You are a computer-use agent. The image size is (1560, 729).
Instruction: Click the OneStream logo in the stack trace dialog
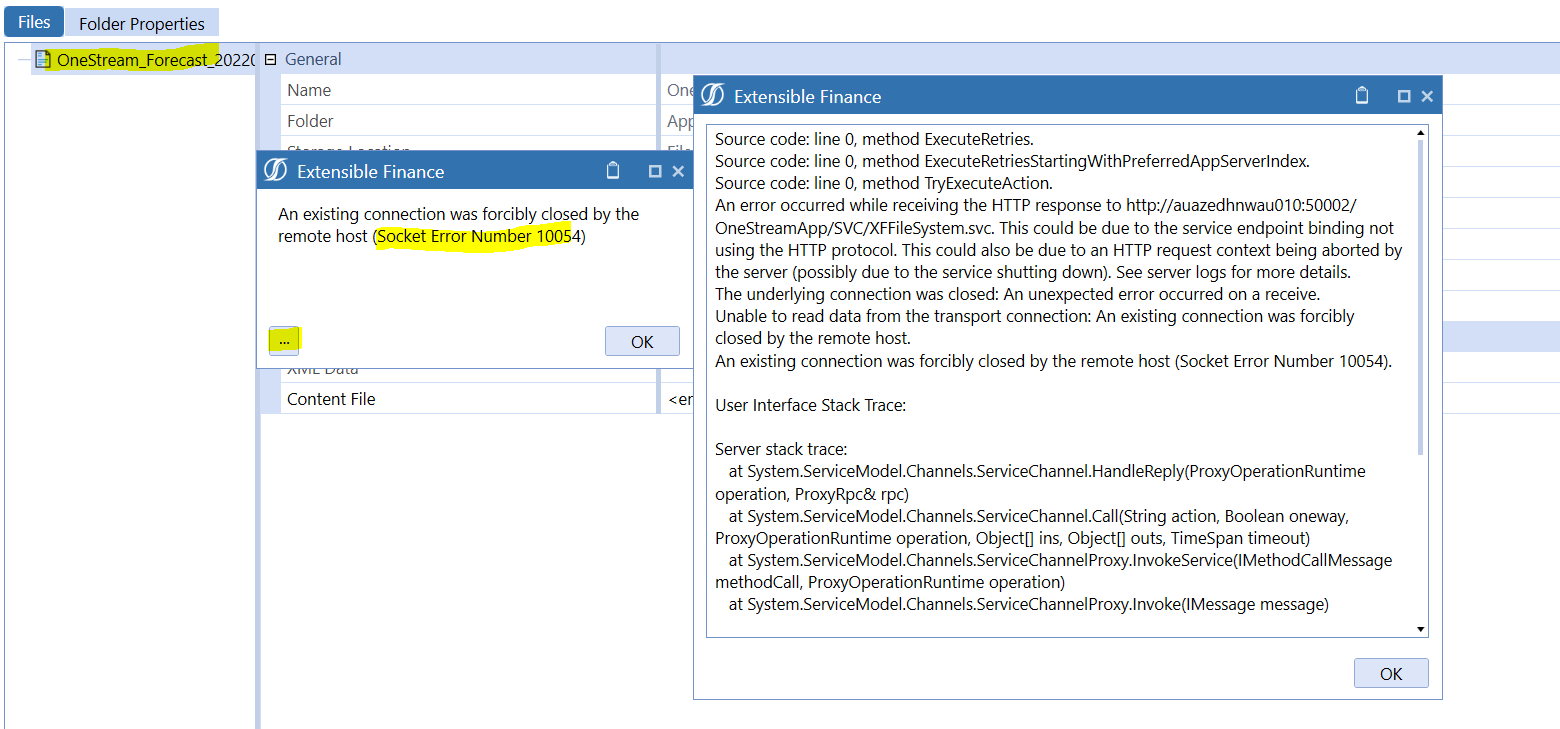pos(712,96)
